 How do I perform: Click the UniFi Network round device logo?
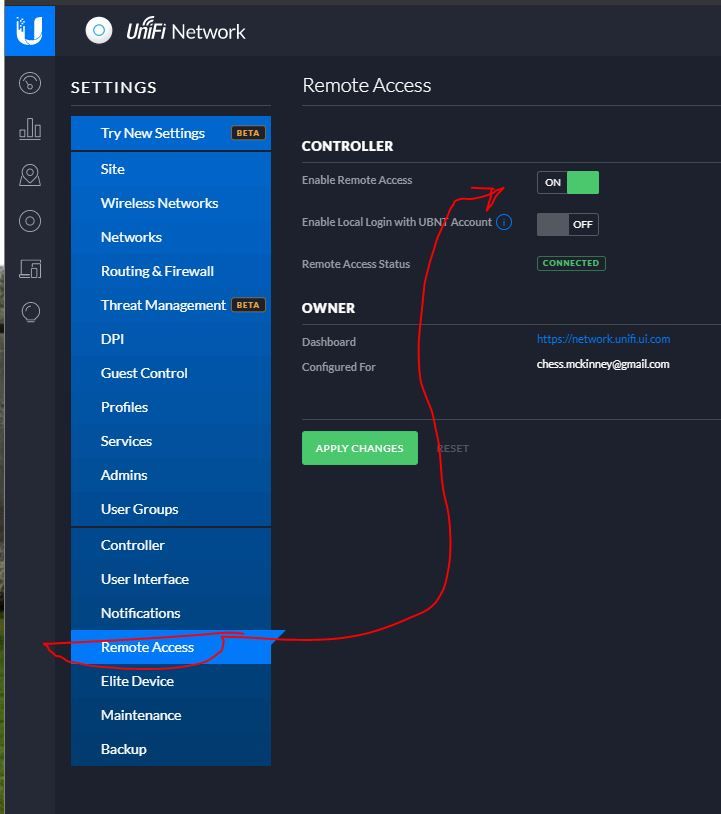tap(99, 31)
